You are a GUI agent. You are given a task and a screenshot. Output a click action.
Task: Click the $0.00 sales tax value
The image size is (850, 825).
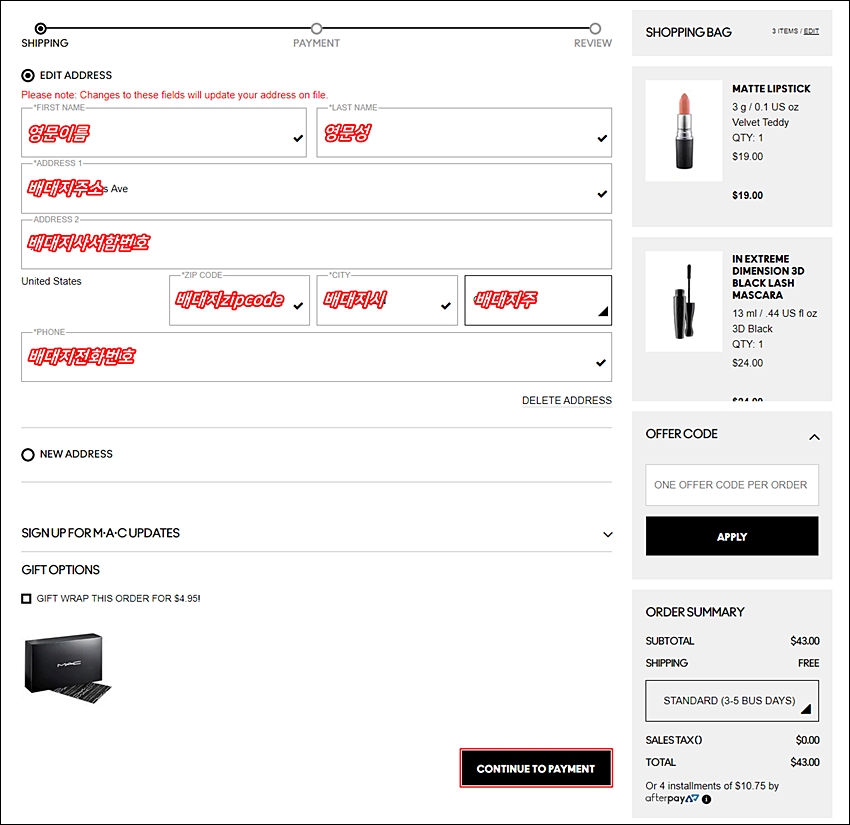coord(807,740)
